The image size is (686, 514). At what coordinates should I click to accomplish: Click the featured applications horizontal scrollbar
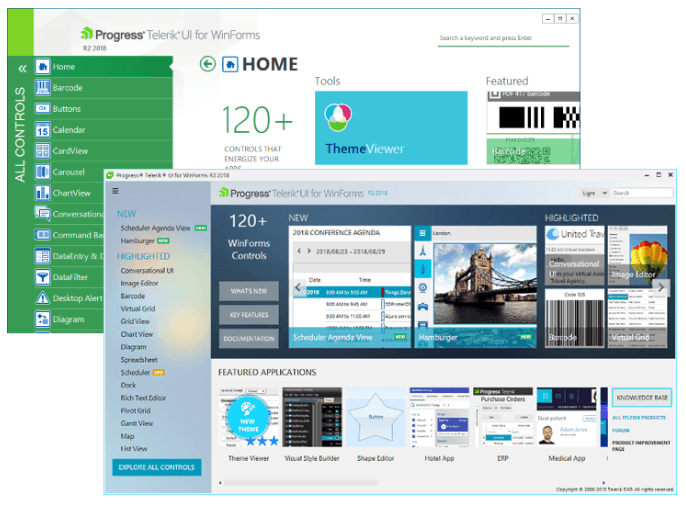tap(301, 483)
